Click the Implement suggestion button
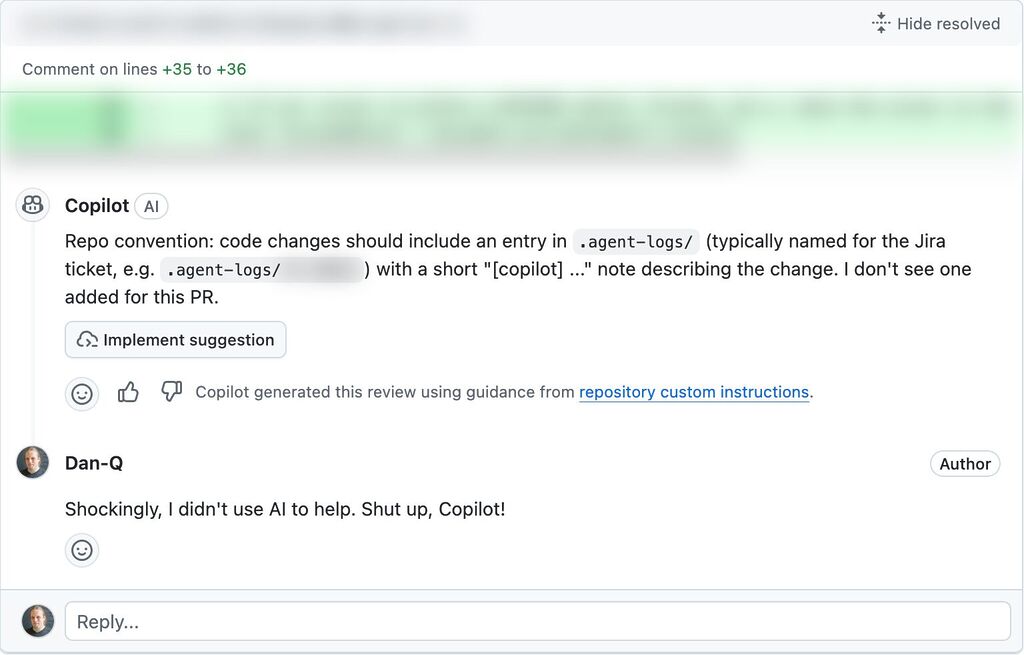Screen dimensions: 1024x655 [x=175, y=340]
